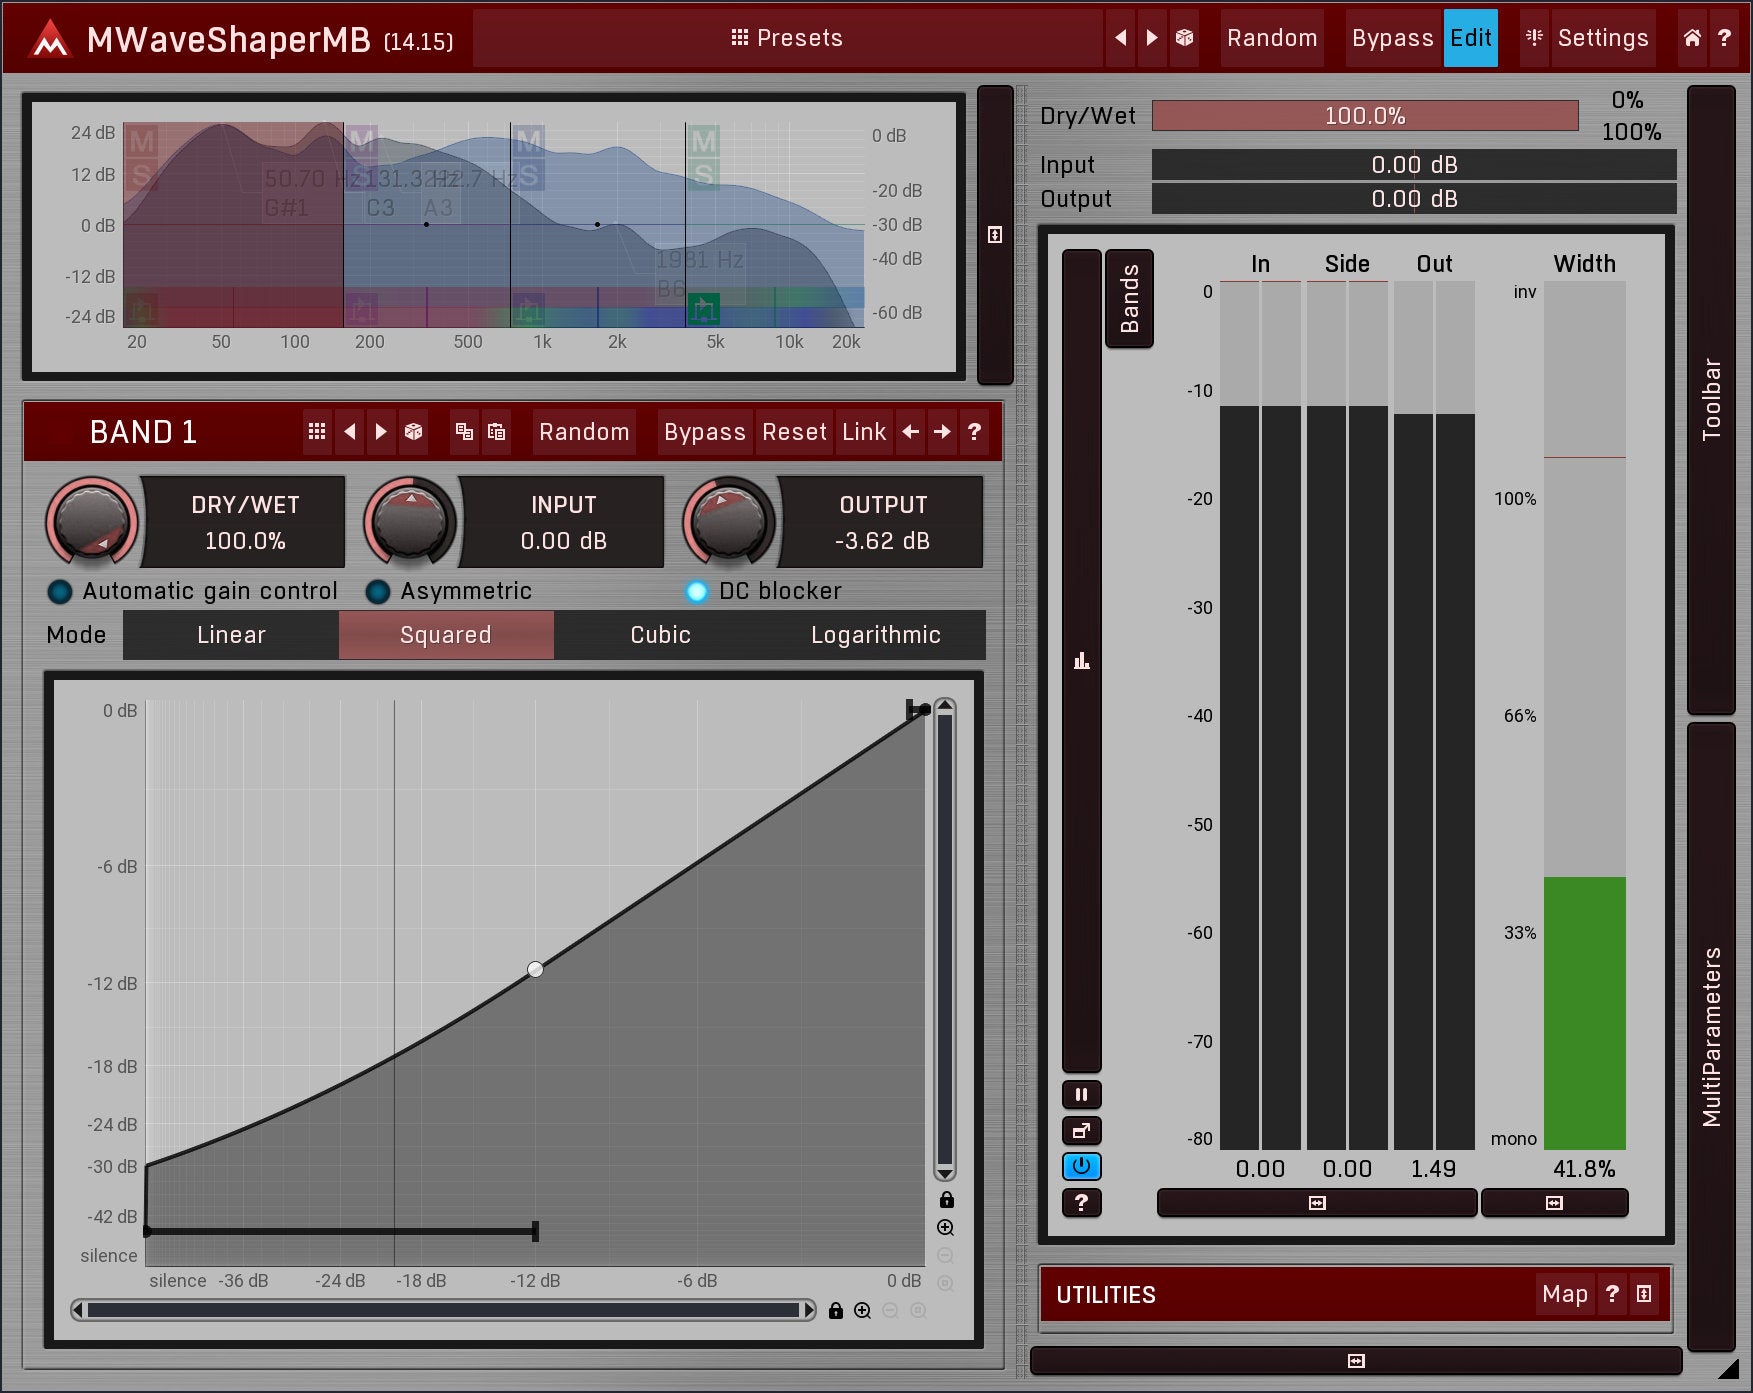Pause the meters display

1081,1095
